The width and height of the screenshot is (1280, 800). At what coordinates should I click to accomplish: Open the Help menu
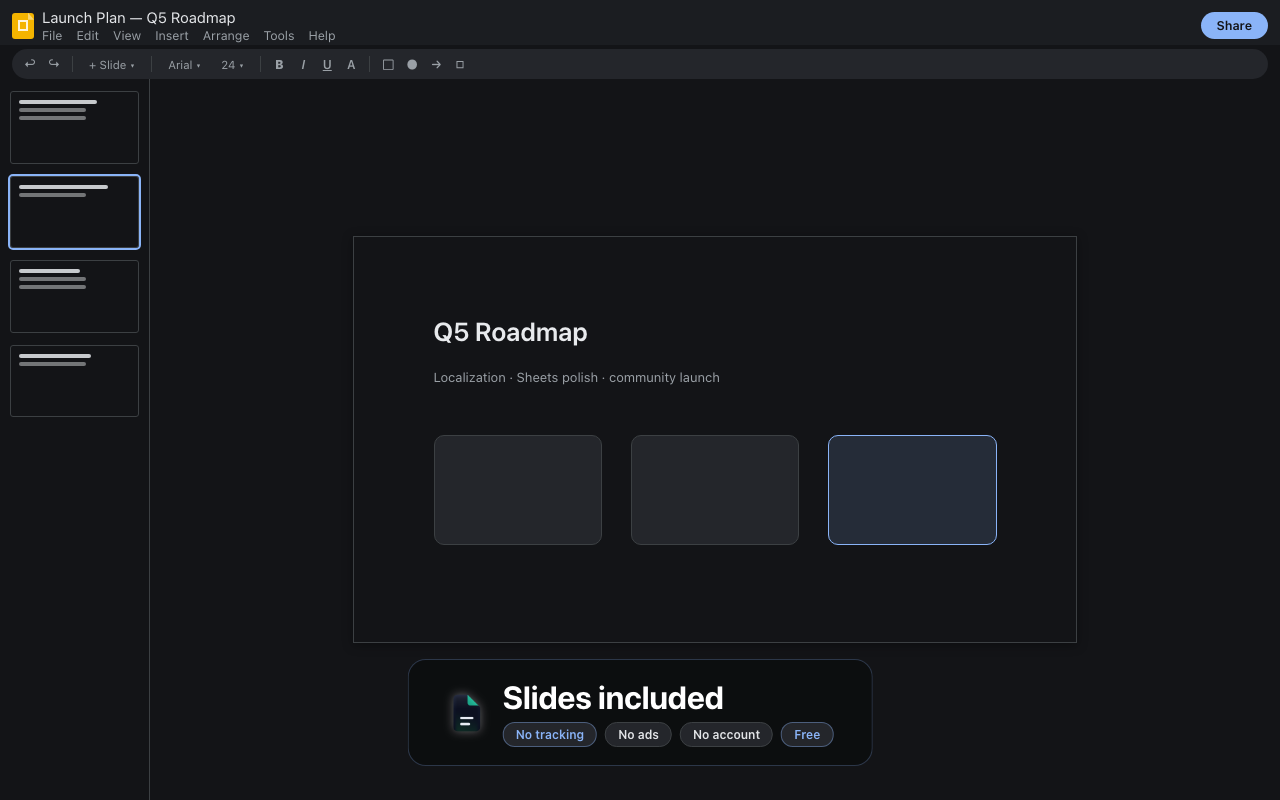tap(322, 36)
